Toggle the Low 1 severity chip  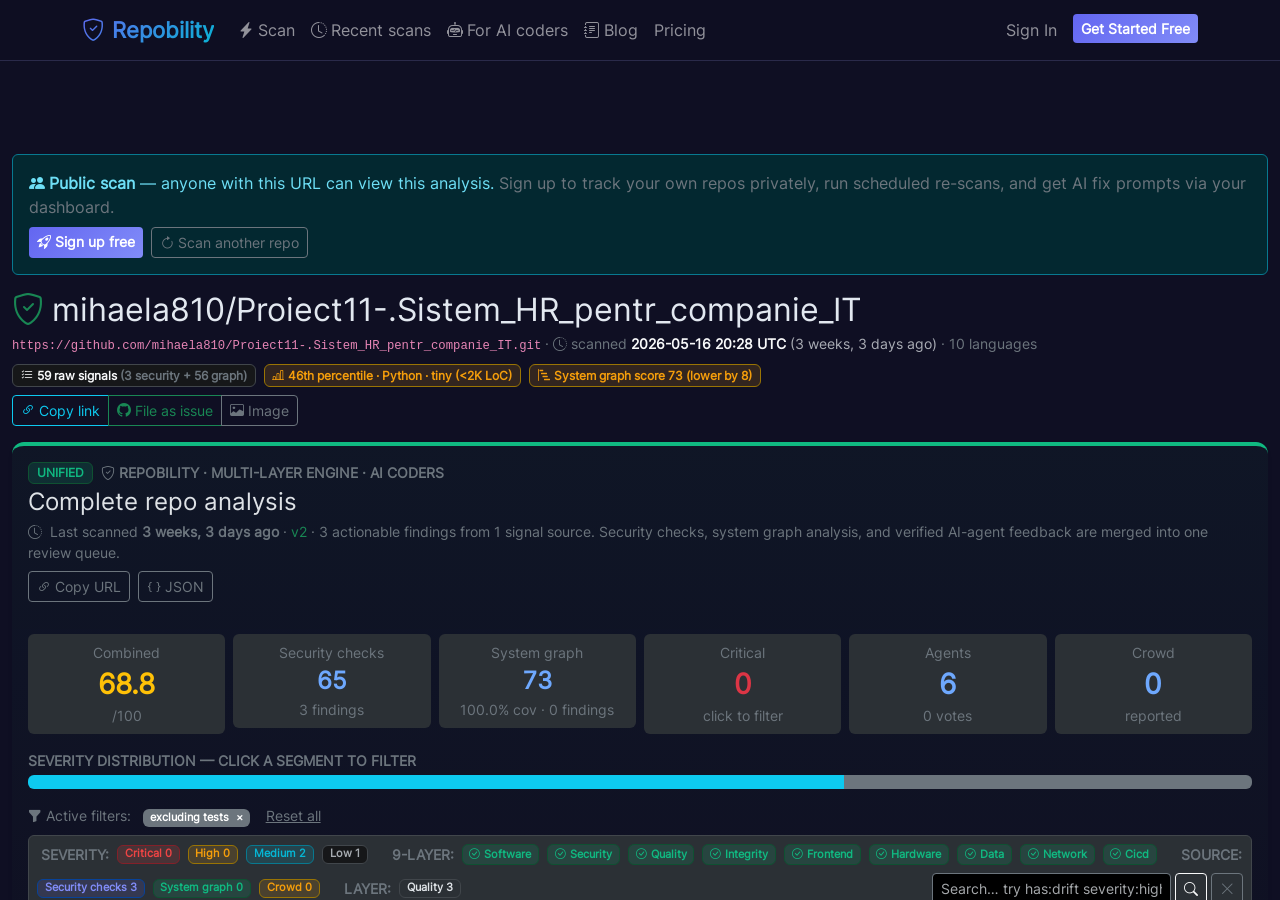click(345, 854)
